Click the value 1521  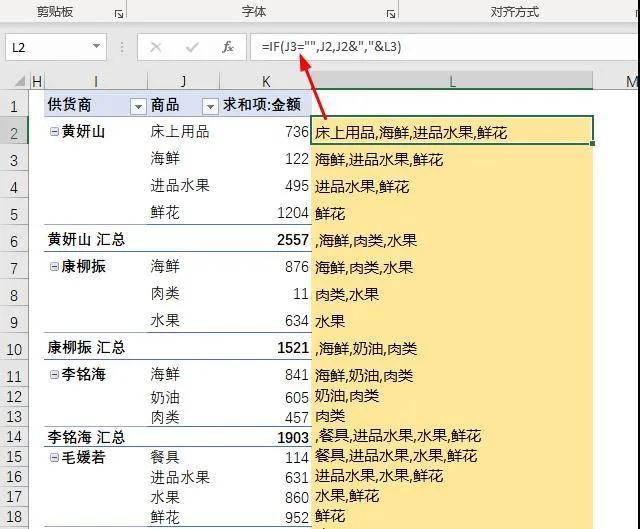[x=293, y=348]
